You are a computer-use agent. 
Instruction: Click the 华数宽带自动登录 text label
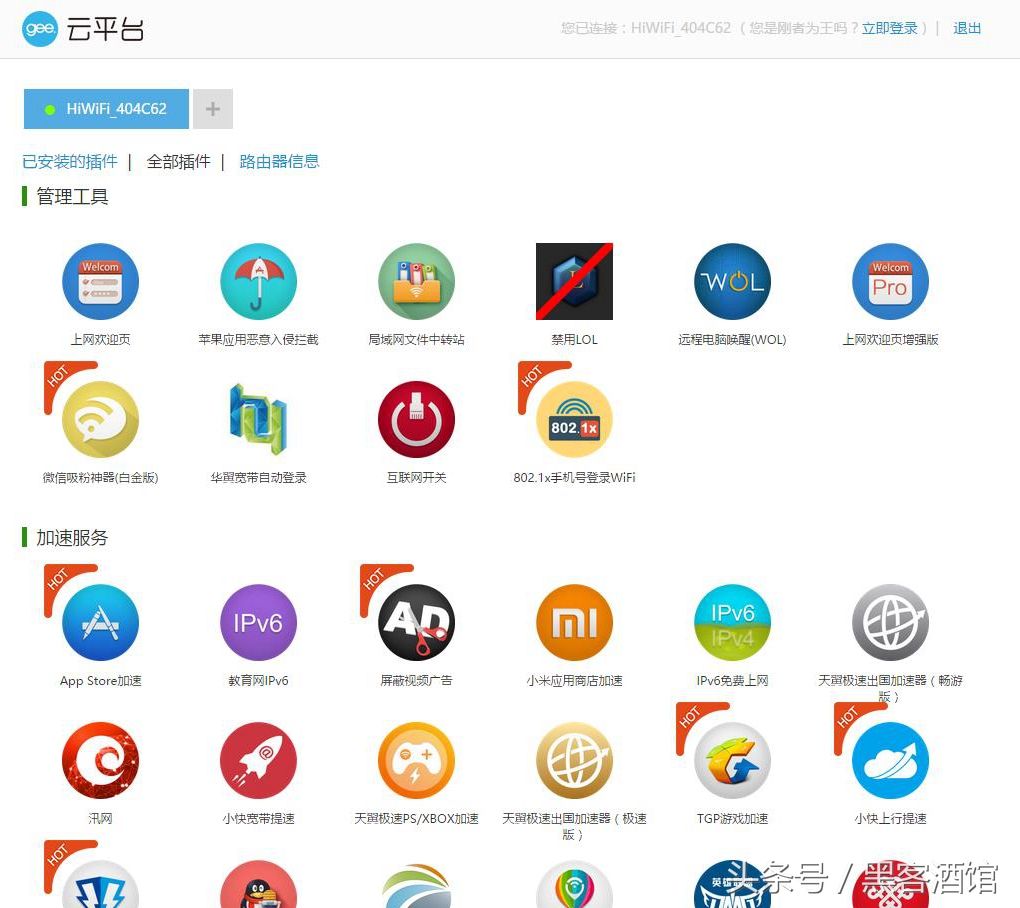pyautogui.click(x=258, y=477)
